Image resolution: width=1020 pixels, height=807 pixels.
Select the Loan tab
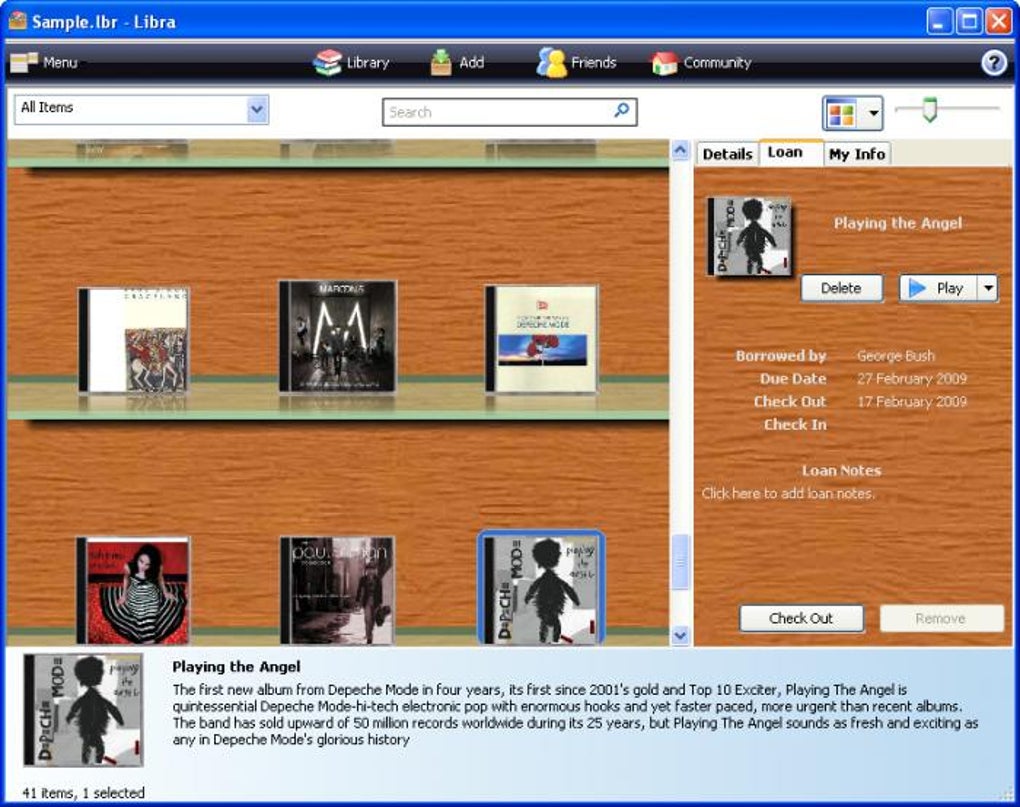(785, 152)
